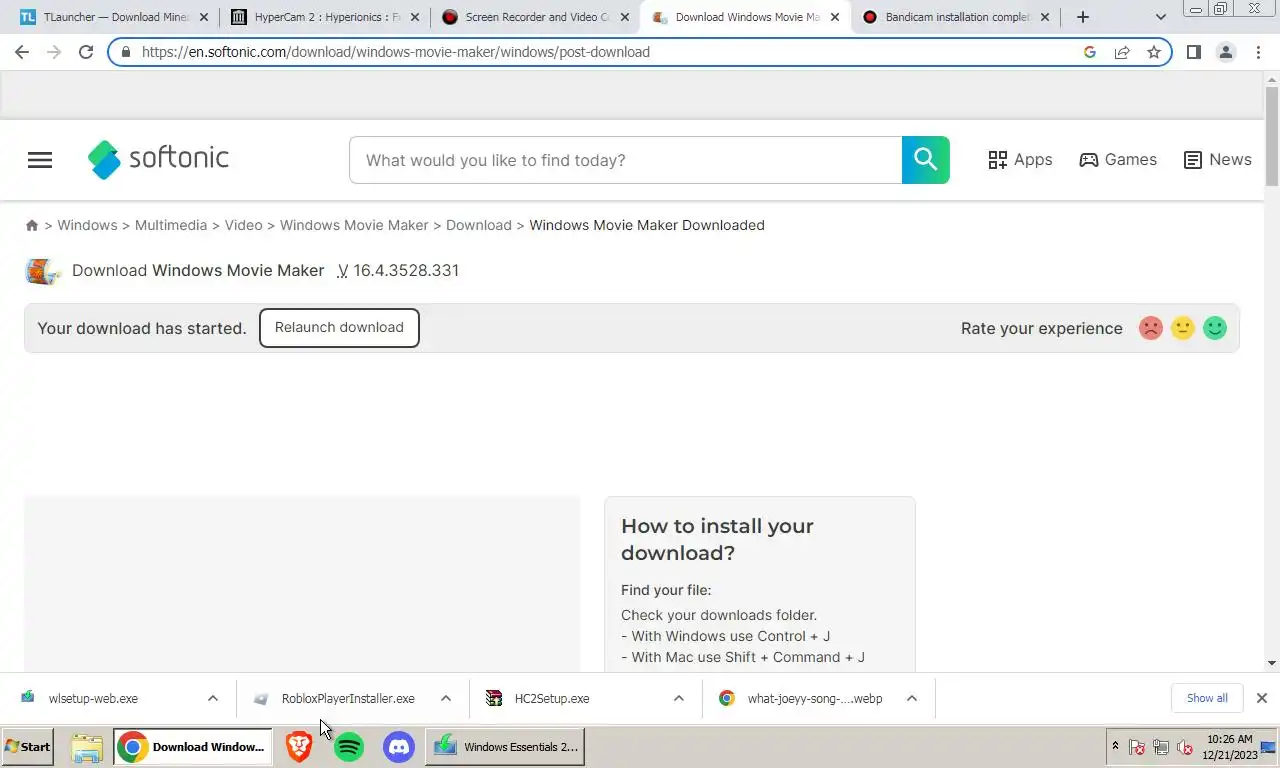Viewport: 1280px width, 768px height.
Task: Open Windows Movie Maker breadcrumb link
Action: [354, 225]
